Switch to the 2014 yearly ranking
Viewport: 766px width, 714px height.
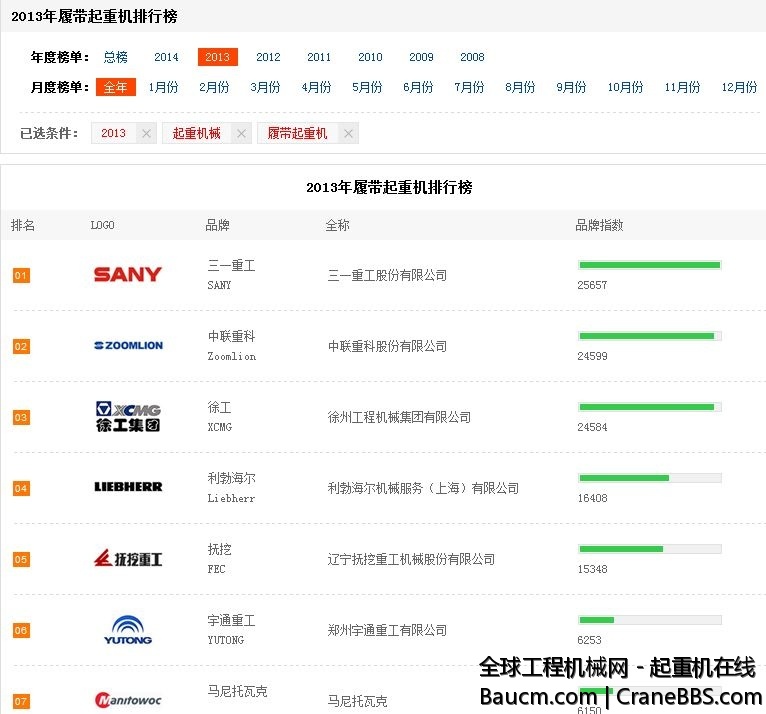(x=166, y=57)
